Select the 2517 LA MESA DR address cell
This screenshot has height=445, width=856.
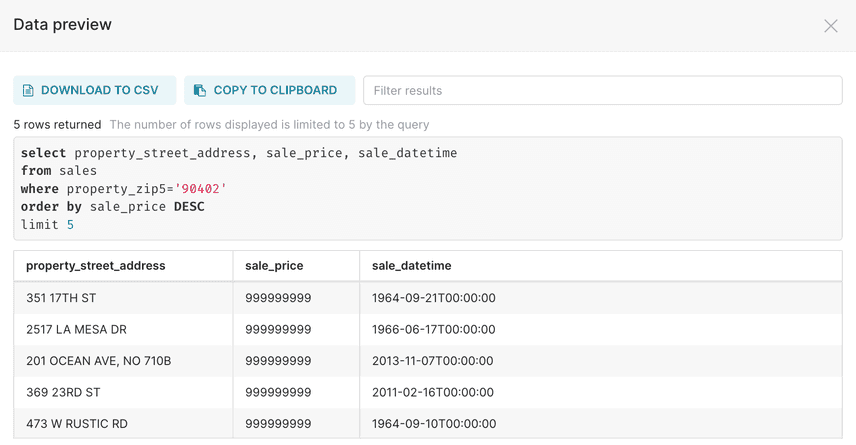[x=123, y=330]
